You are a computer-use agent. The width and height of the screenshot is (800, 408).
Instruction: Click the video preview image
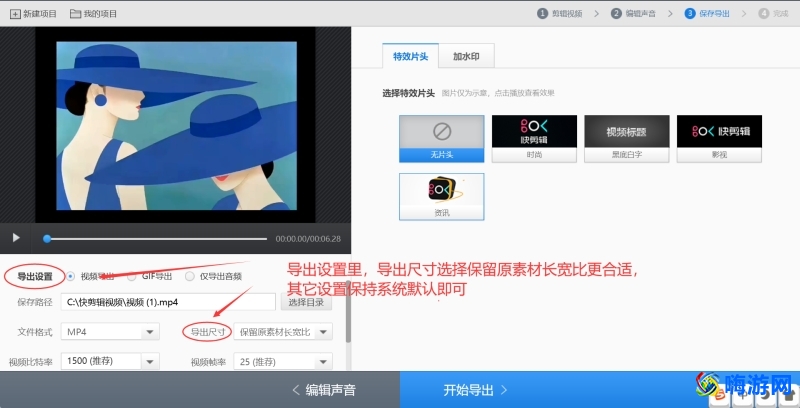tap(177, 125)
